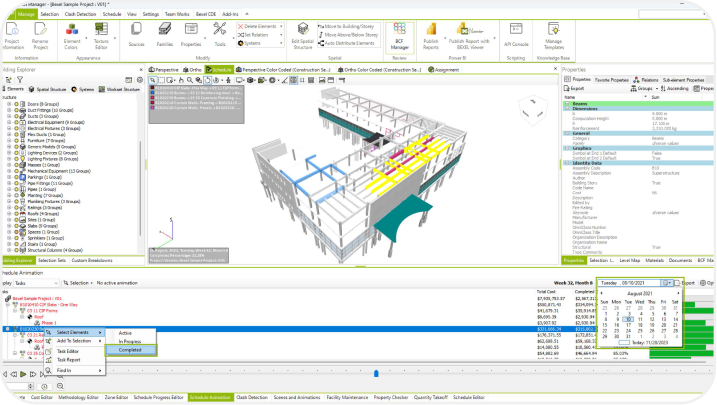Toggle visibility circle for Parkings (1 Group)
The width and height of the screenshot is (717, 405).
tap(16, 177)
